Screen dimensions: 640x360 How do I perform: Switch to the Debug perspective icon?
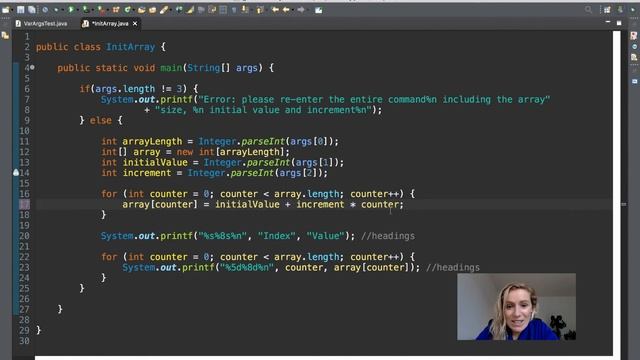(633, 10)
